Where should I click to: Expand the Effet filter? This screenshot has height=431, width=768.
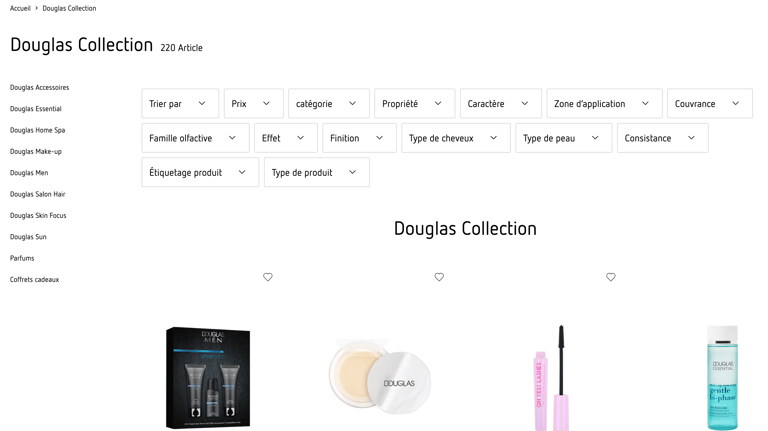coord(286,138)
